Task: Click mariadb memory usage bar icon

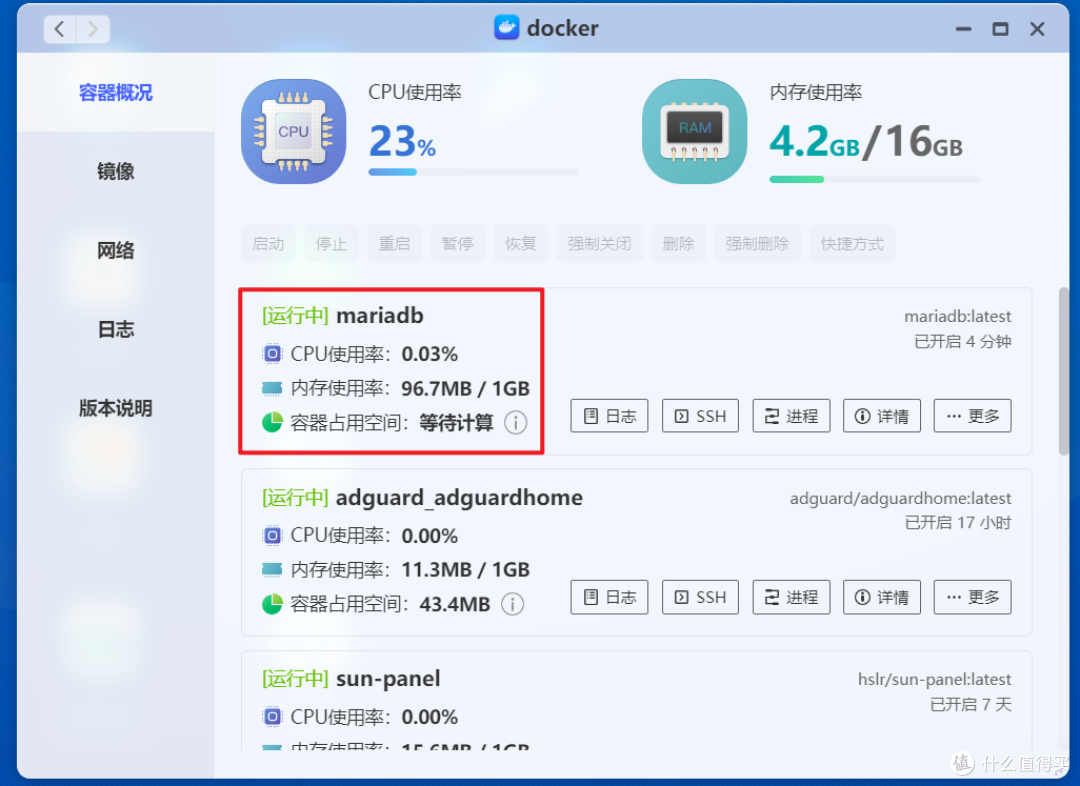Action: (x=272, y=389)
